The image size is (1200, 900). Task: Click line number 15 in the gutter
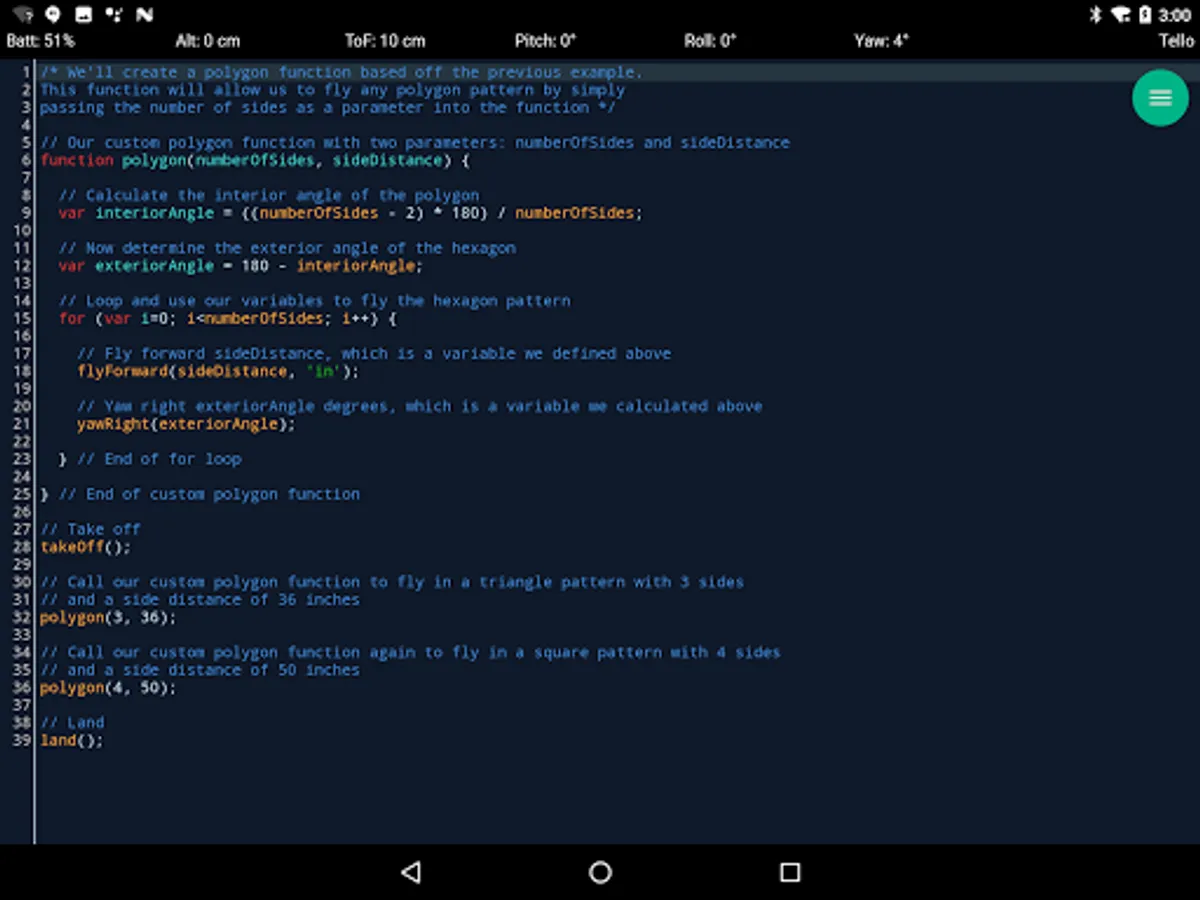click(22, 318)
